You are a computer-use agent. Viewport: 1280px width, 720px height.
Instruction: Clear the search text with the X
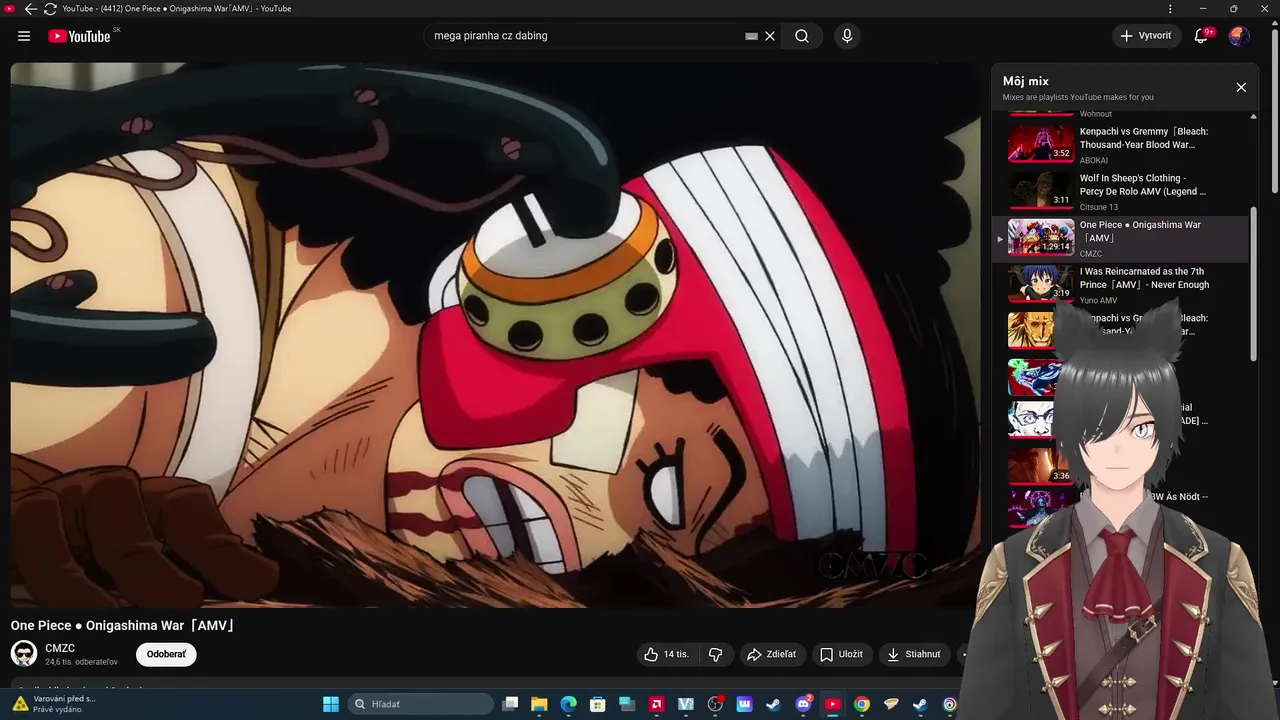point(770,36)
